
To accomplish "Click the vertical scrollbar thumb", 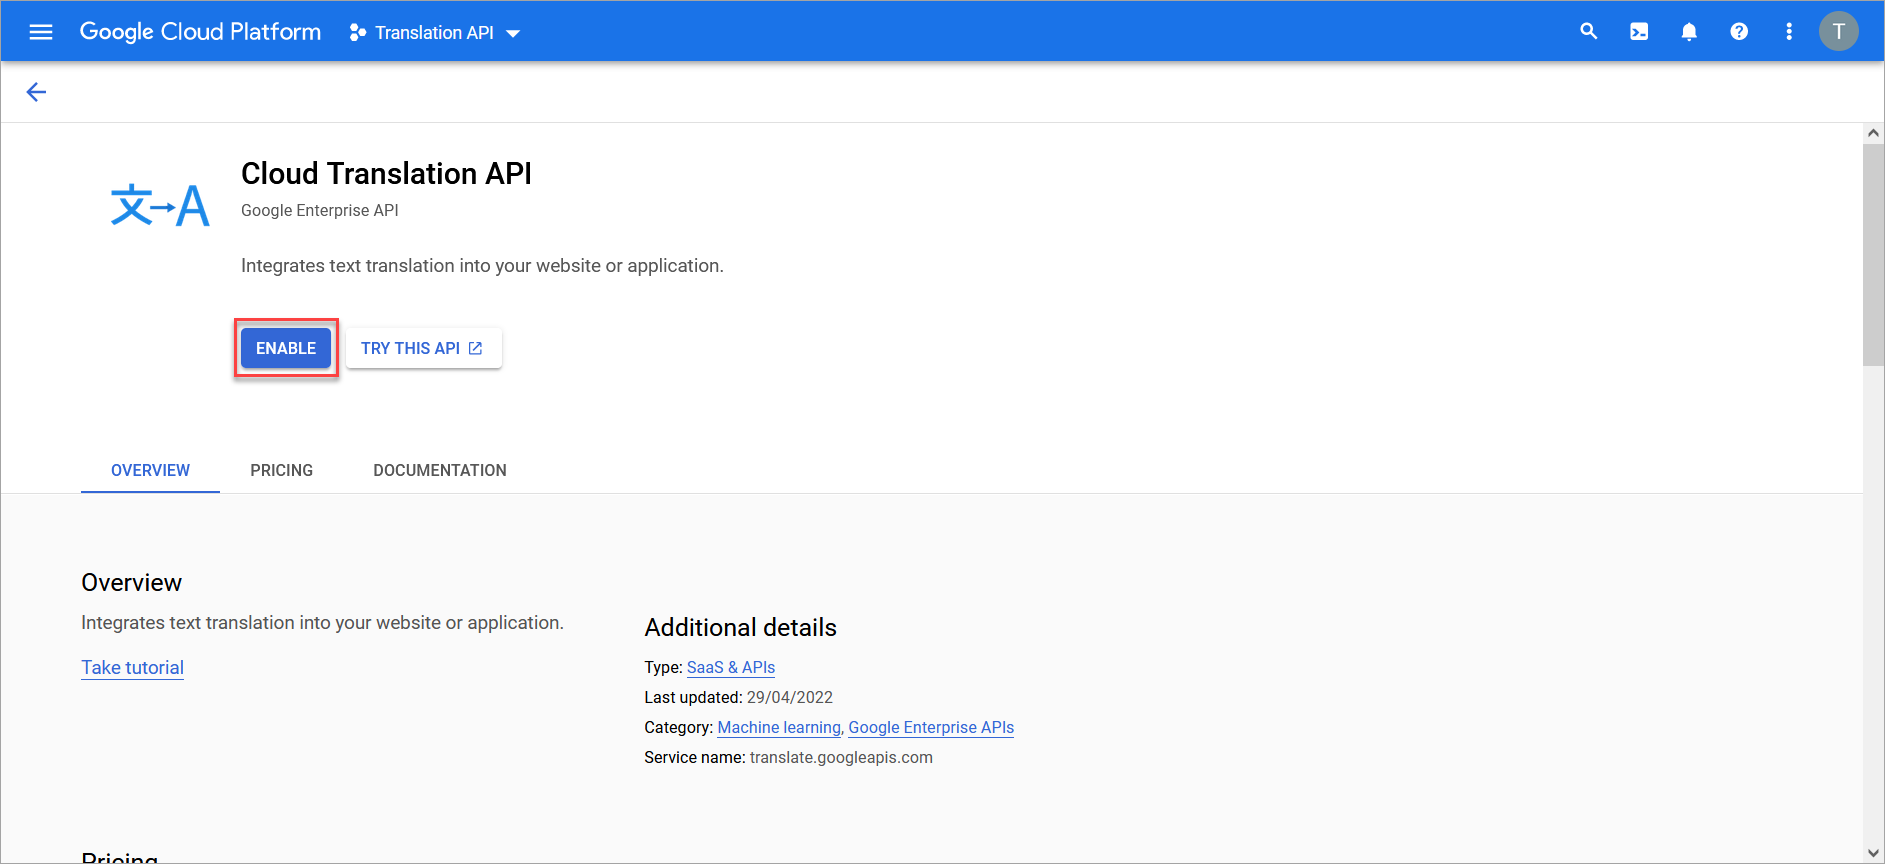I will [x=1873, y=255].
